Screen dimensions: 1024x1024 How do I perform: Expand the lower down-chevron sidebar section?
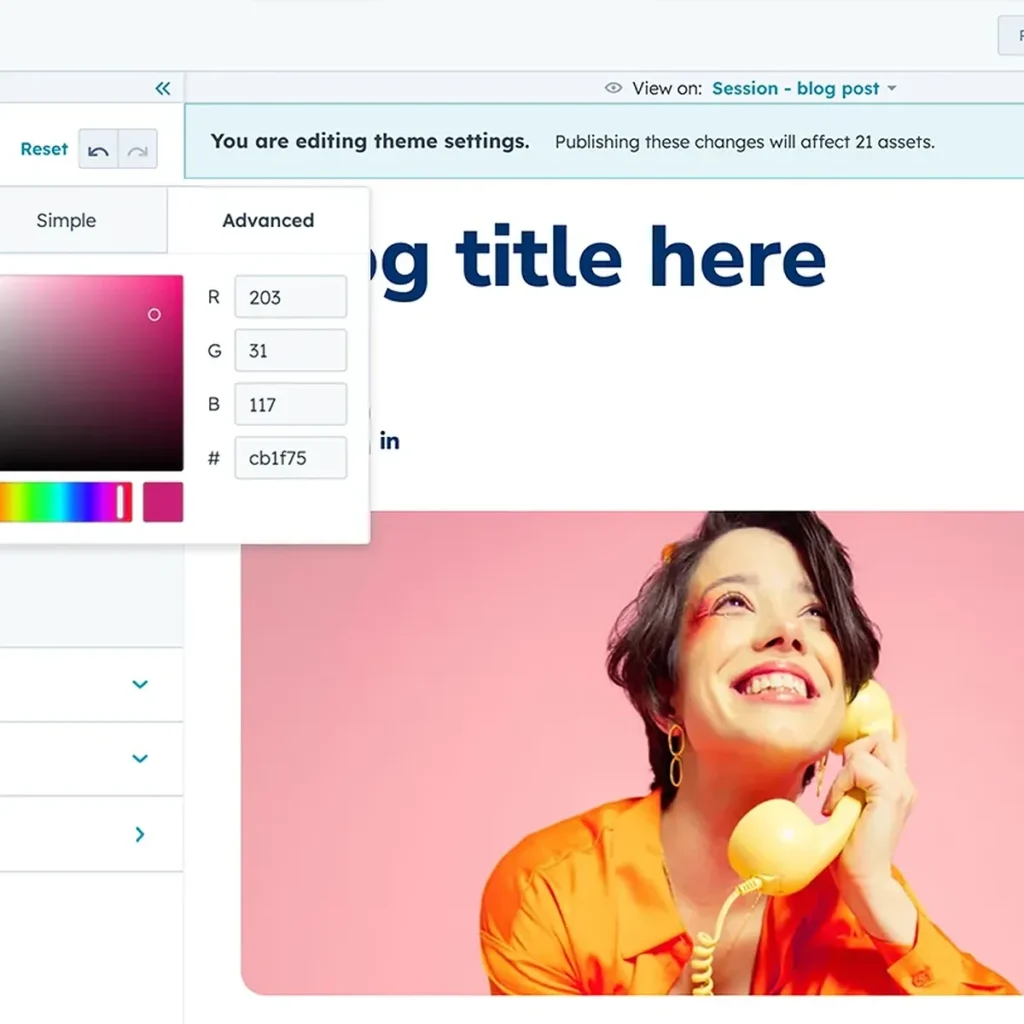pos(140,759)
